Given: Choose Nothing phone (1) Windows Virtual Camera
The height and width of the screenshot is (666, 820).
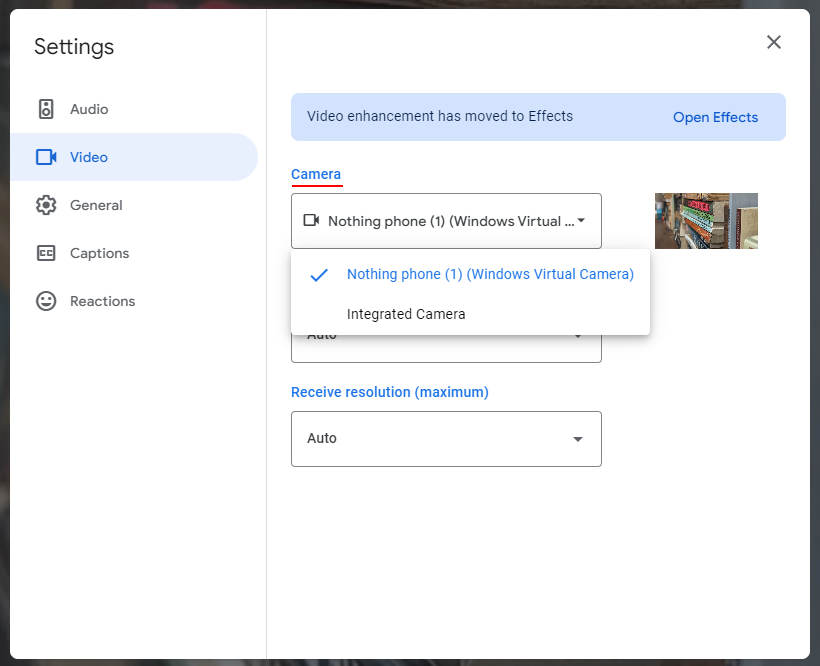Looking at the screenshot, I should [471, 274].
